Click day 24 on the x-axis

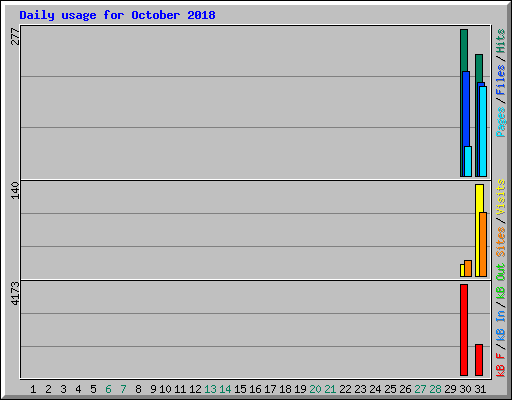pos(375,389)
